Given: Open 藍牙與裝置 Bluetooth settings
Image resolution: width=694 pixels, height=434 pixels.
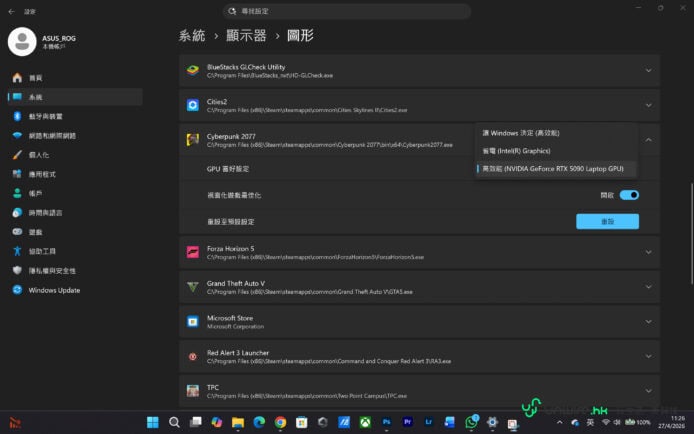Looking at the screenshot, I should [x=75, y=116].
